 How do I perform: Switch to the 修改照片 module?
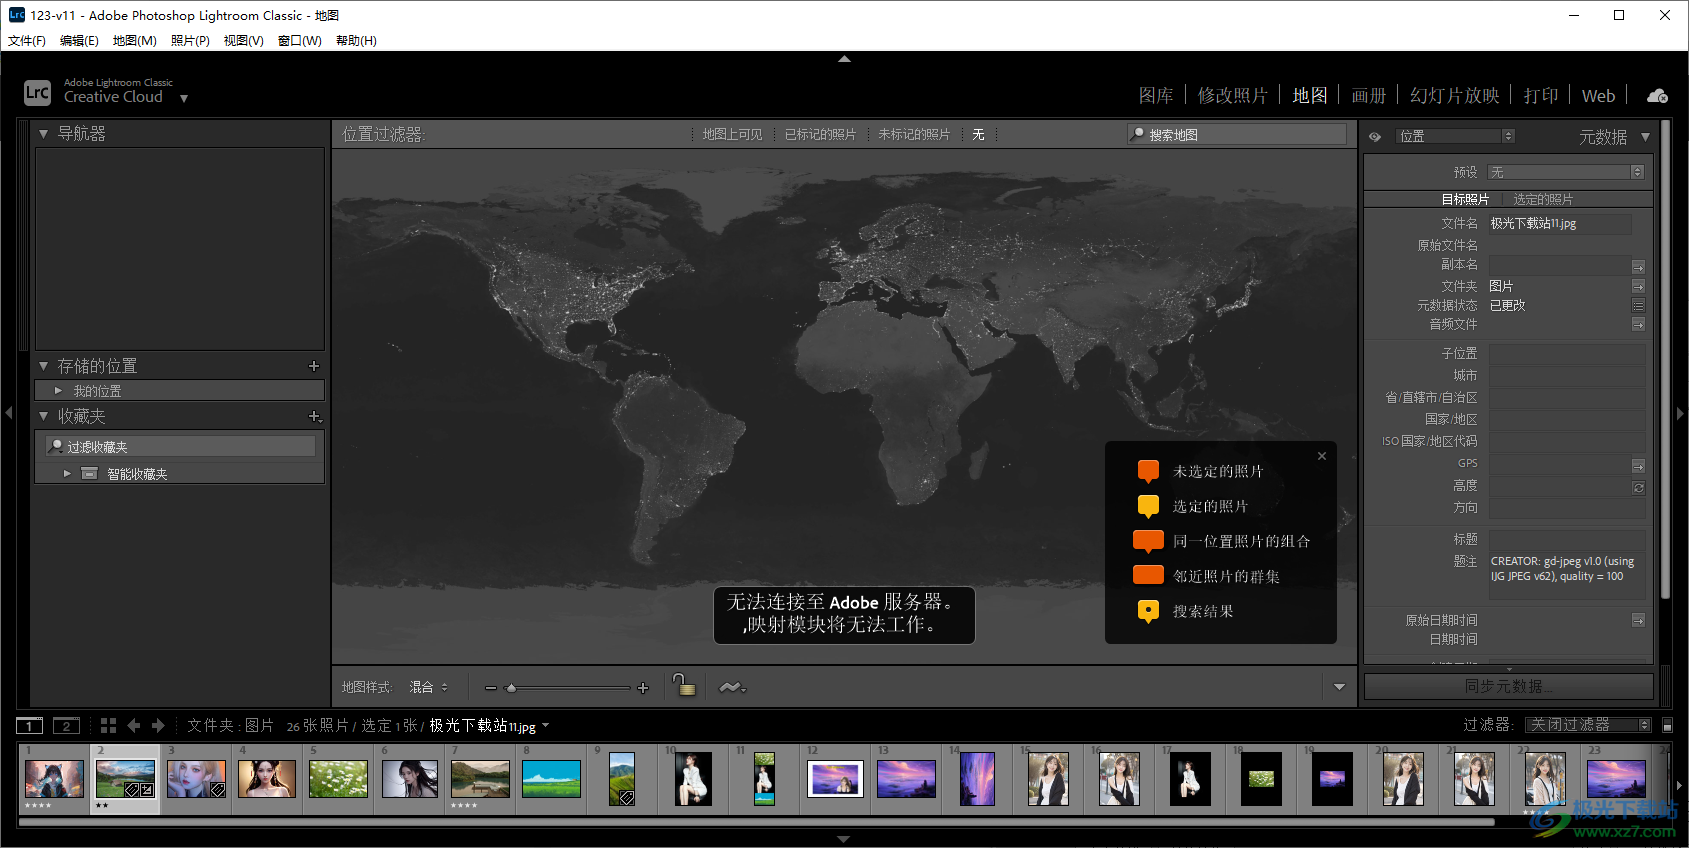[1232, 96]
